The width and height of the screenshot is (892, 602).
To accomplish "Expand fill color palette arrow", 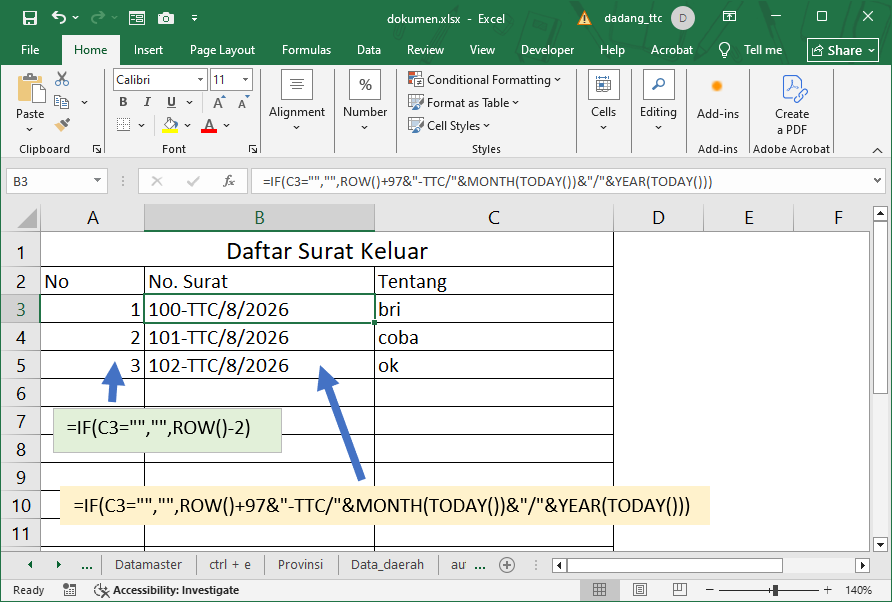I will point(187,125).
